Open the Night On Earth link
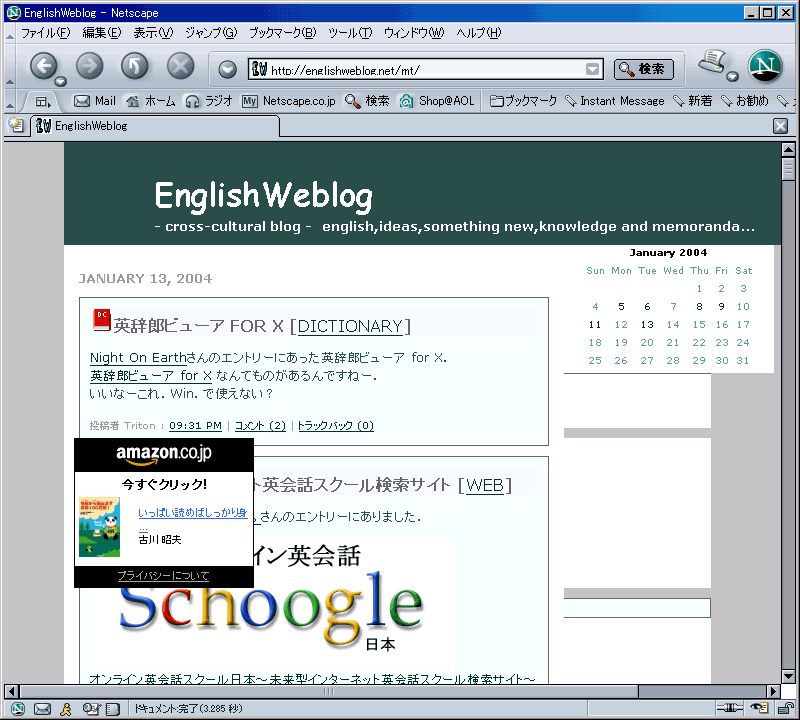The image size is (800, 720). (x=138, y=357)
